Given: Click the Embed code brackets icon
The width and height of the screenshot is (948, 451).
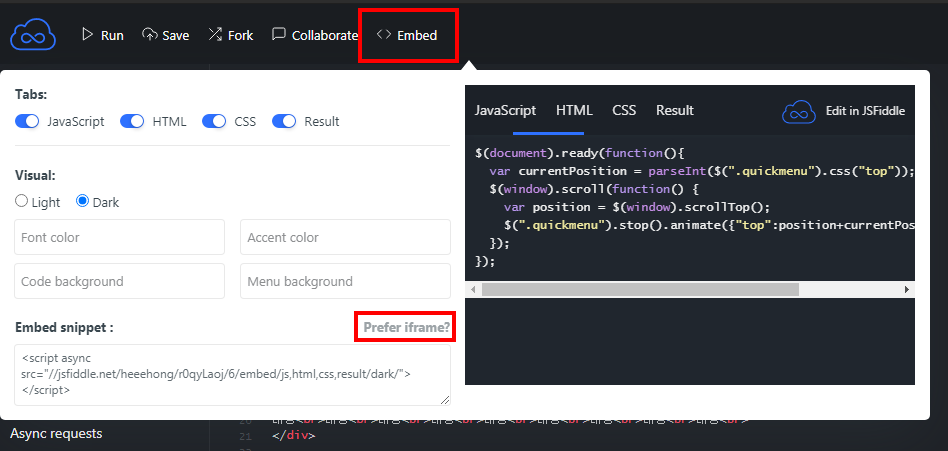Looking at the screenshot, I should pyautogui.click(x=383, y=34).
